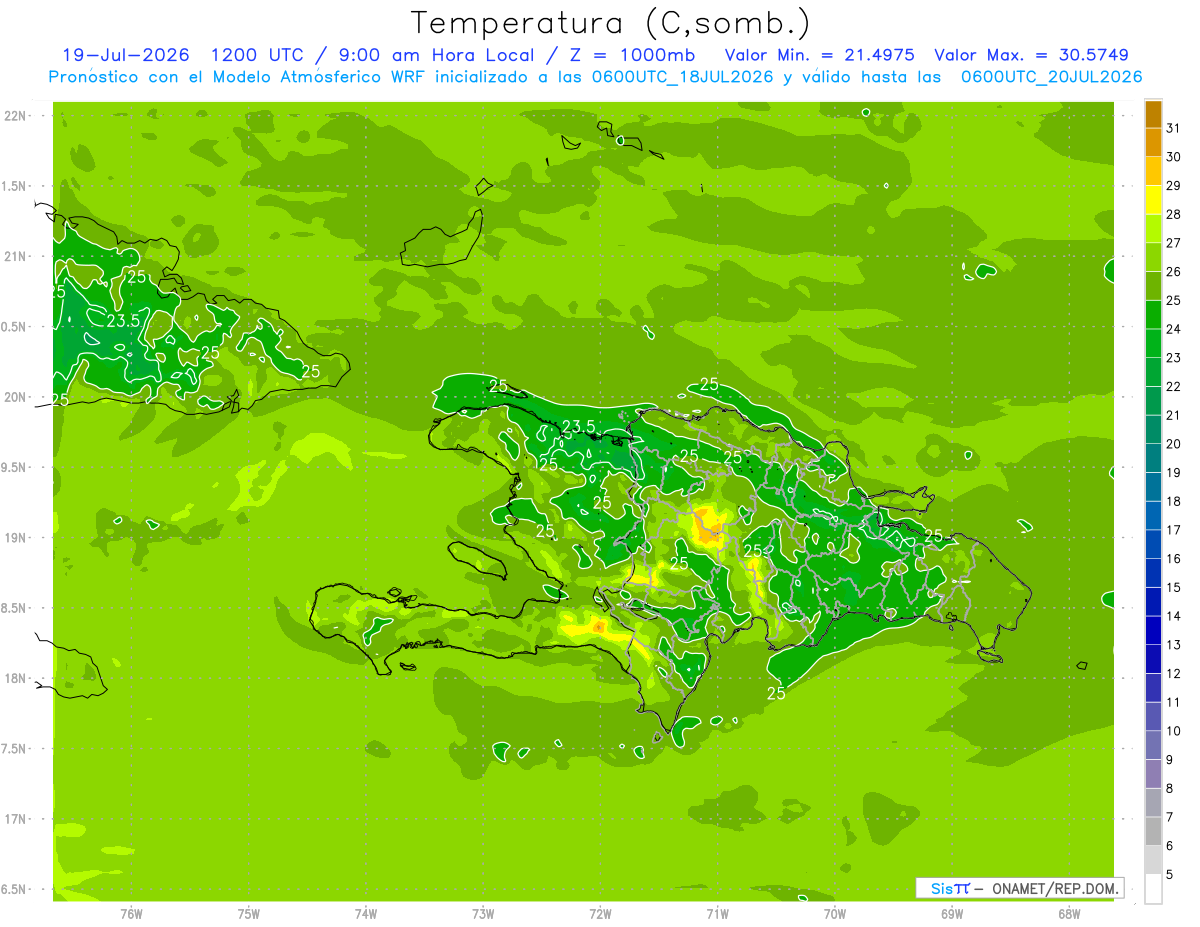This screenshot has height=927, width=1200.
Task: Pick the gray legend band between 6 and 7
Action: [1153, 832]
